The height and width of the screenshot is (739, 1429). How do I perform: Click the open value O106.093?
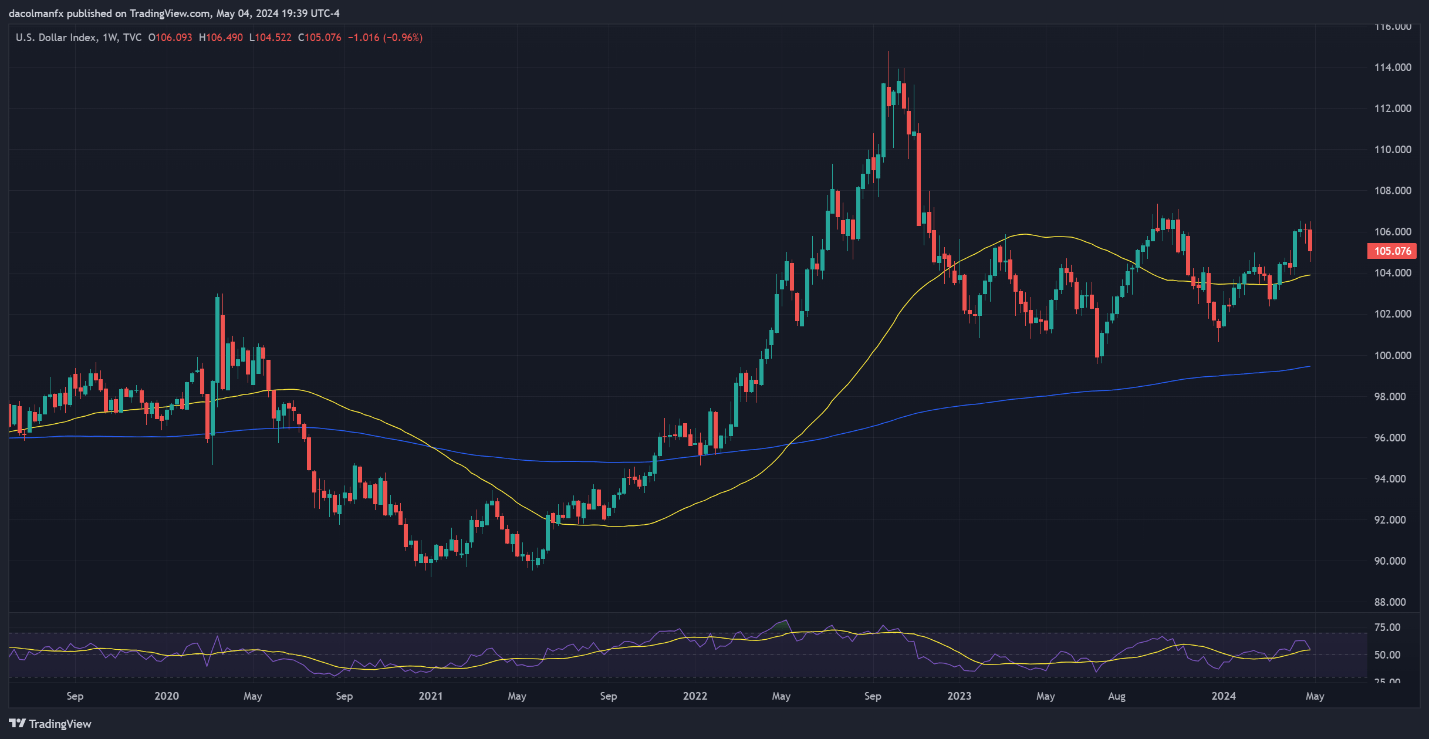coord(171,37)
